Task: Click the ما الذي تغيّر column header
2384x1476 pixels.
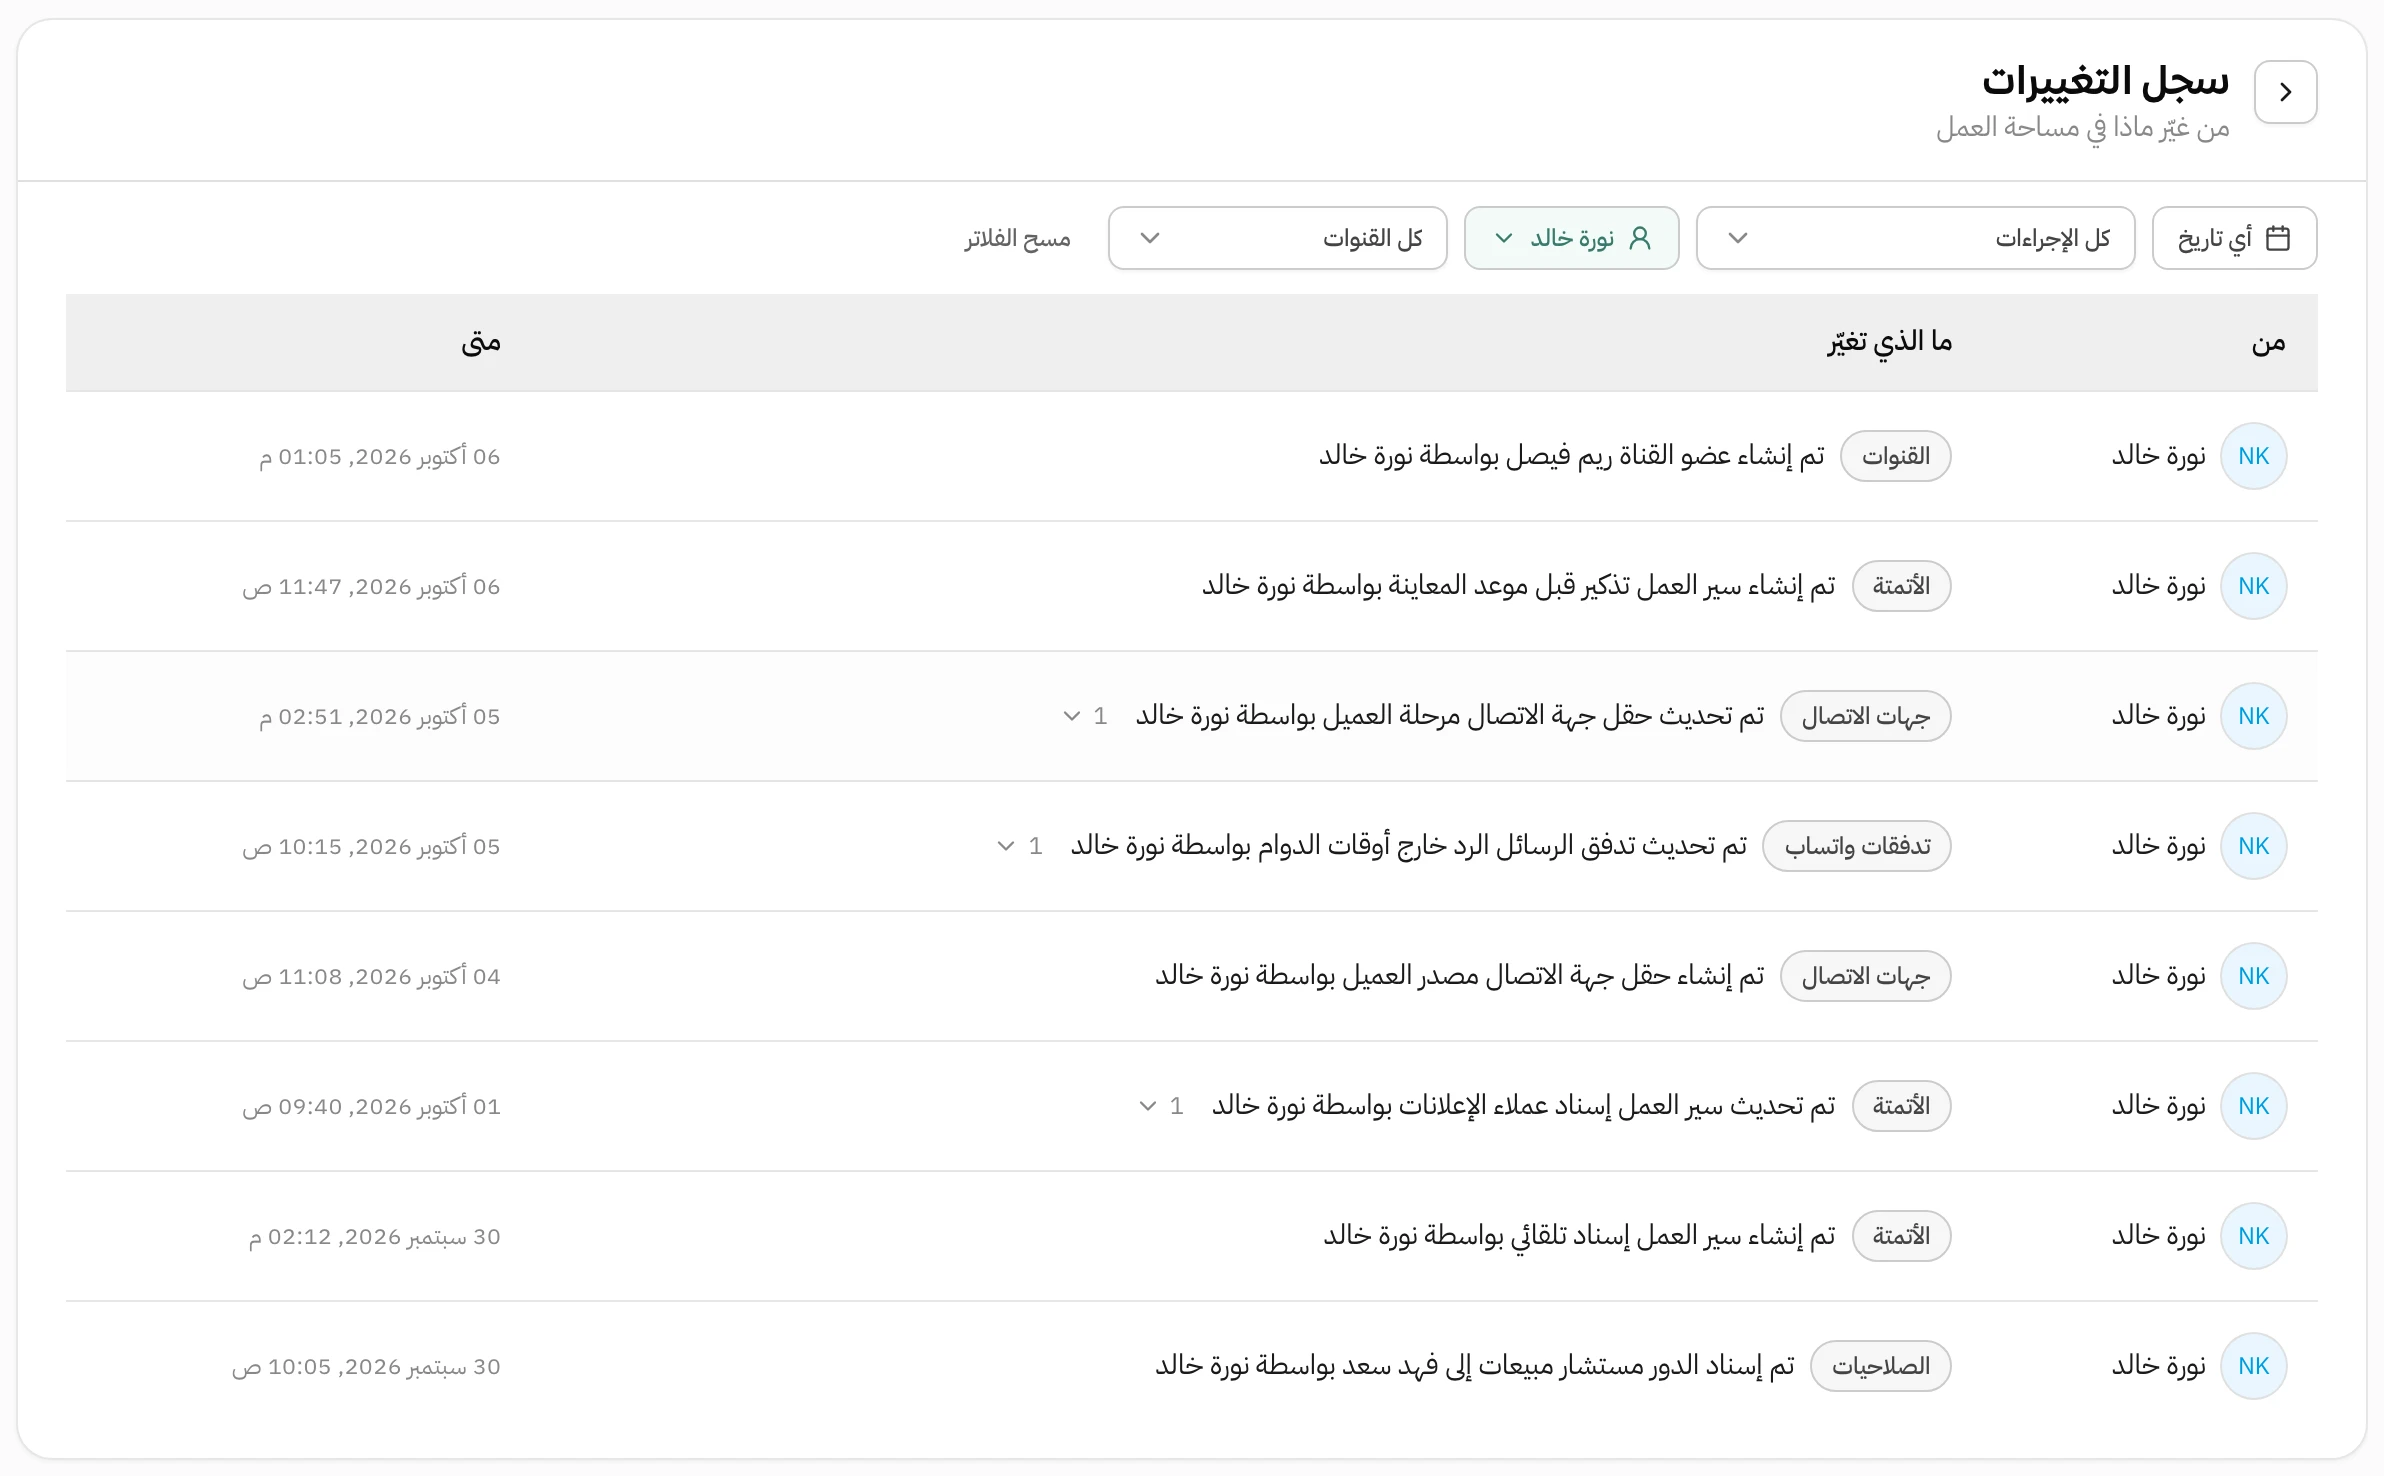Action: click(x=1890, y=343)
